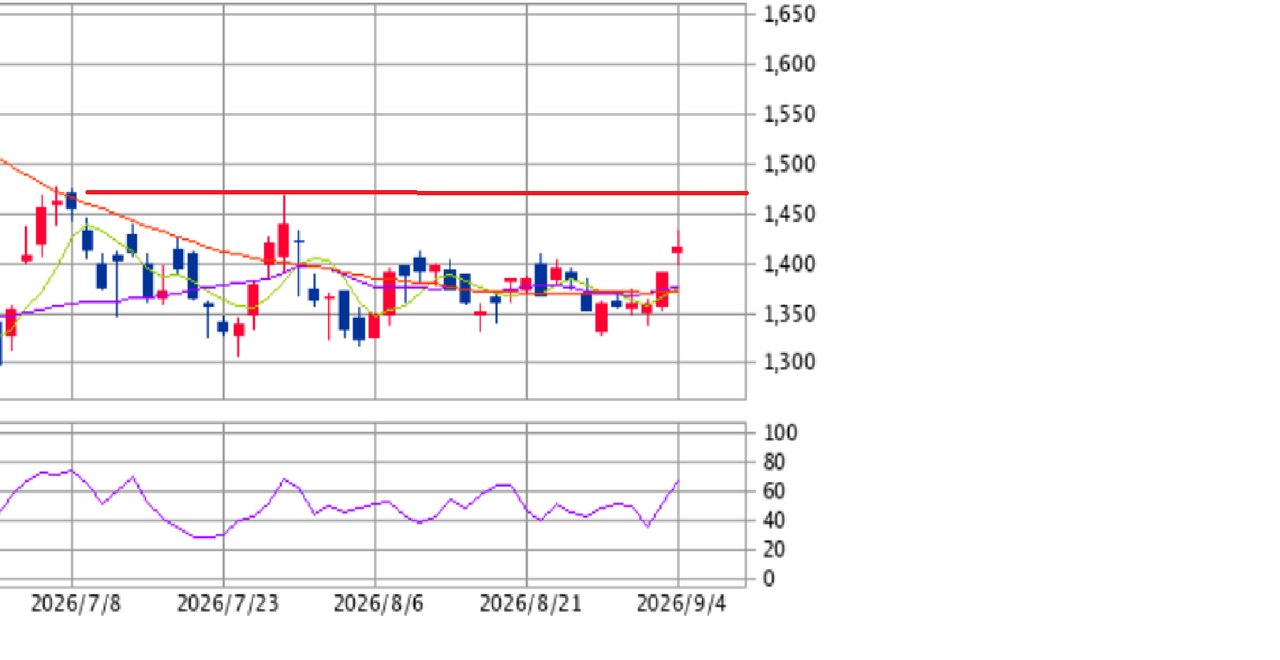This screenshot has width=1280, height=660.
Task: Click the 100 oscillator scale label
Action: pos(780,433)
